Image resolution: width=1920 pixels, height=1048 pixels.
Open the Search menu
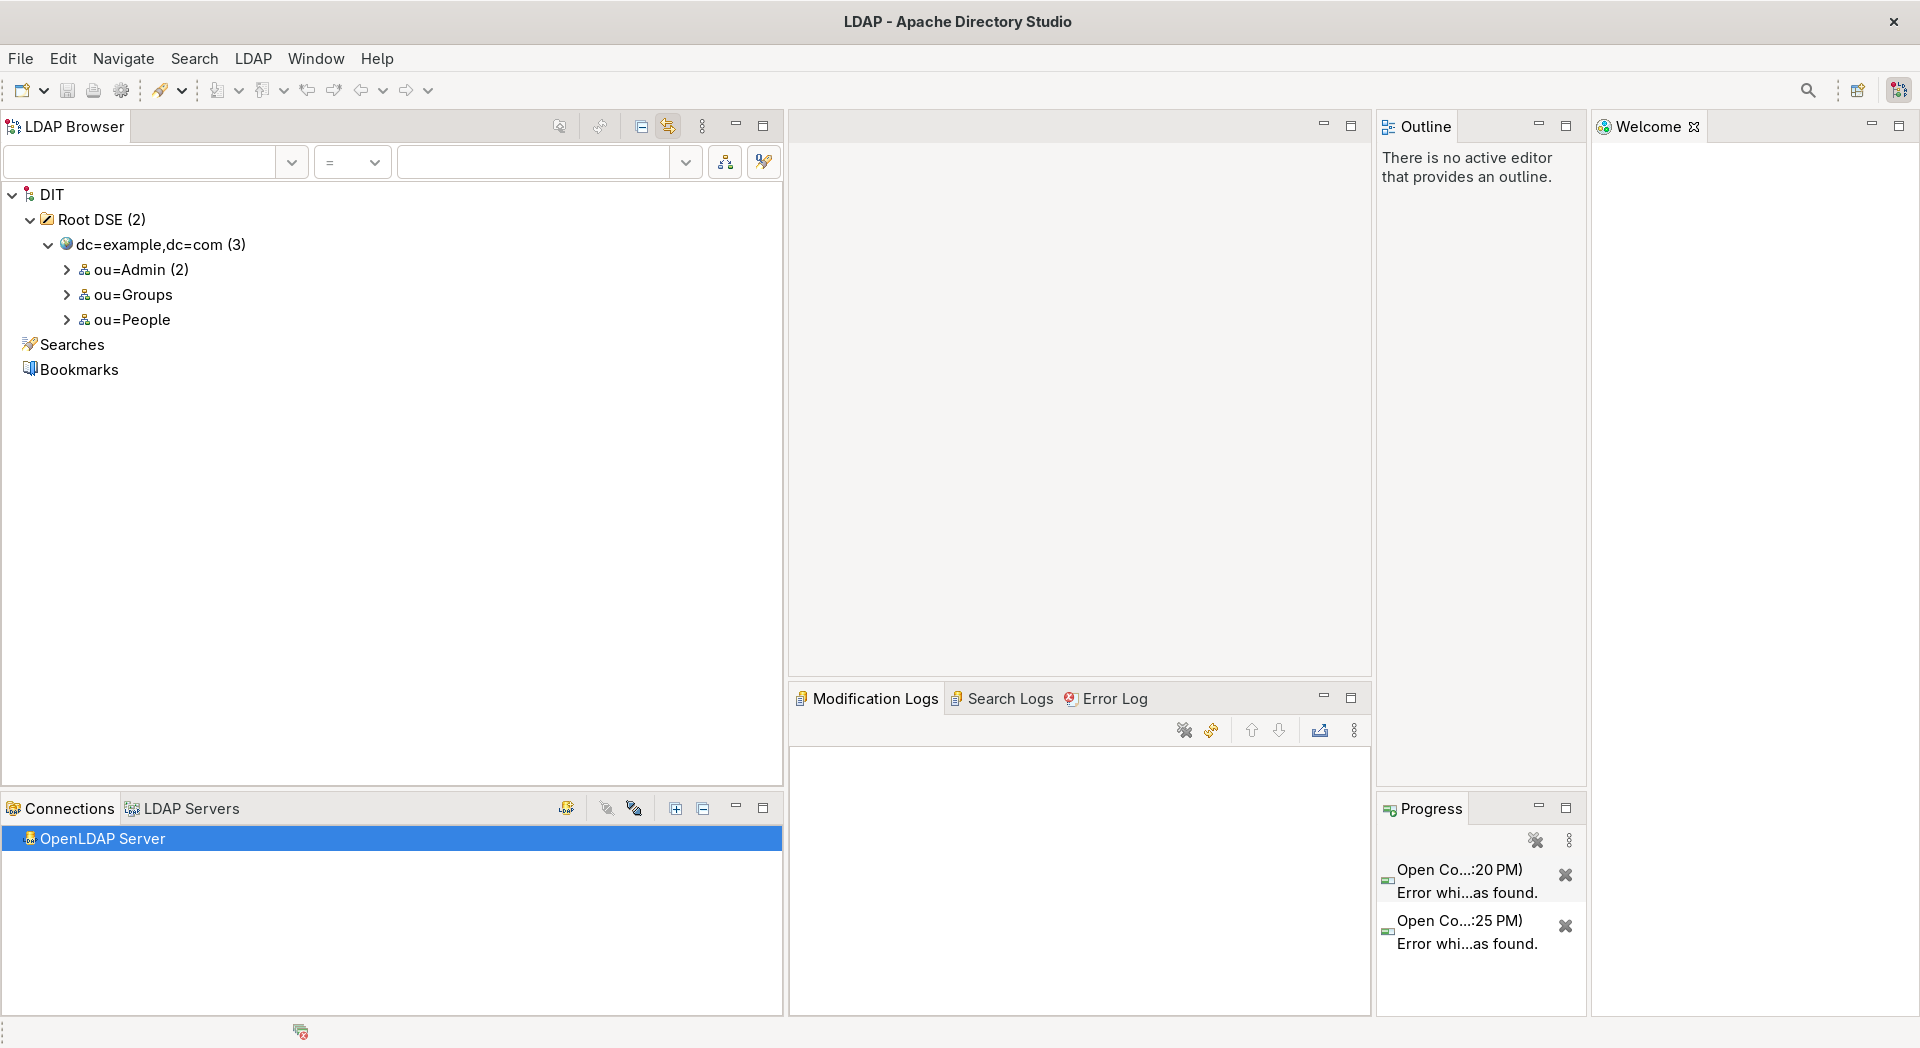[x=195, y=59]
